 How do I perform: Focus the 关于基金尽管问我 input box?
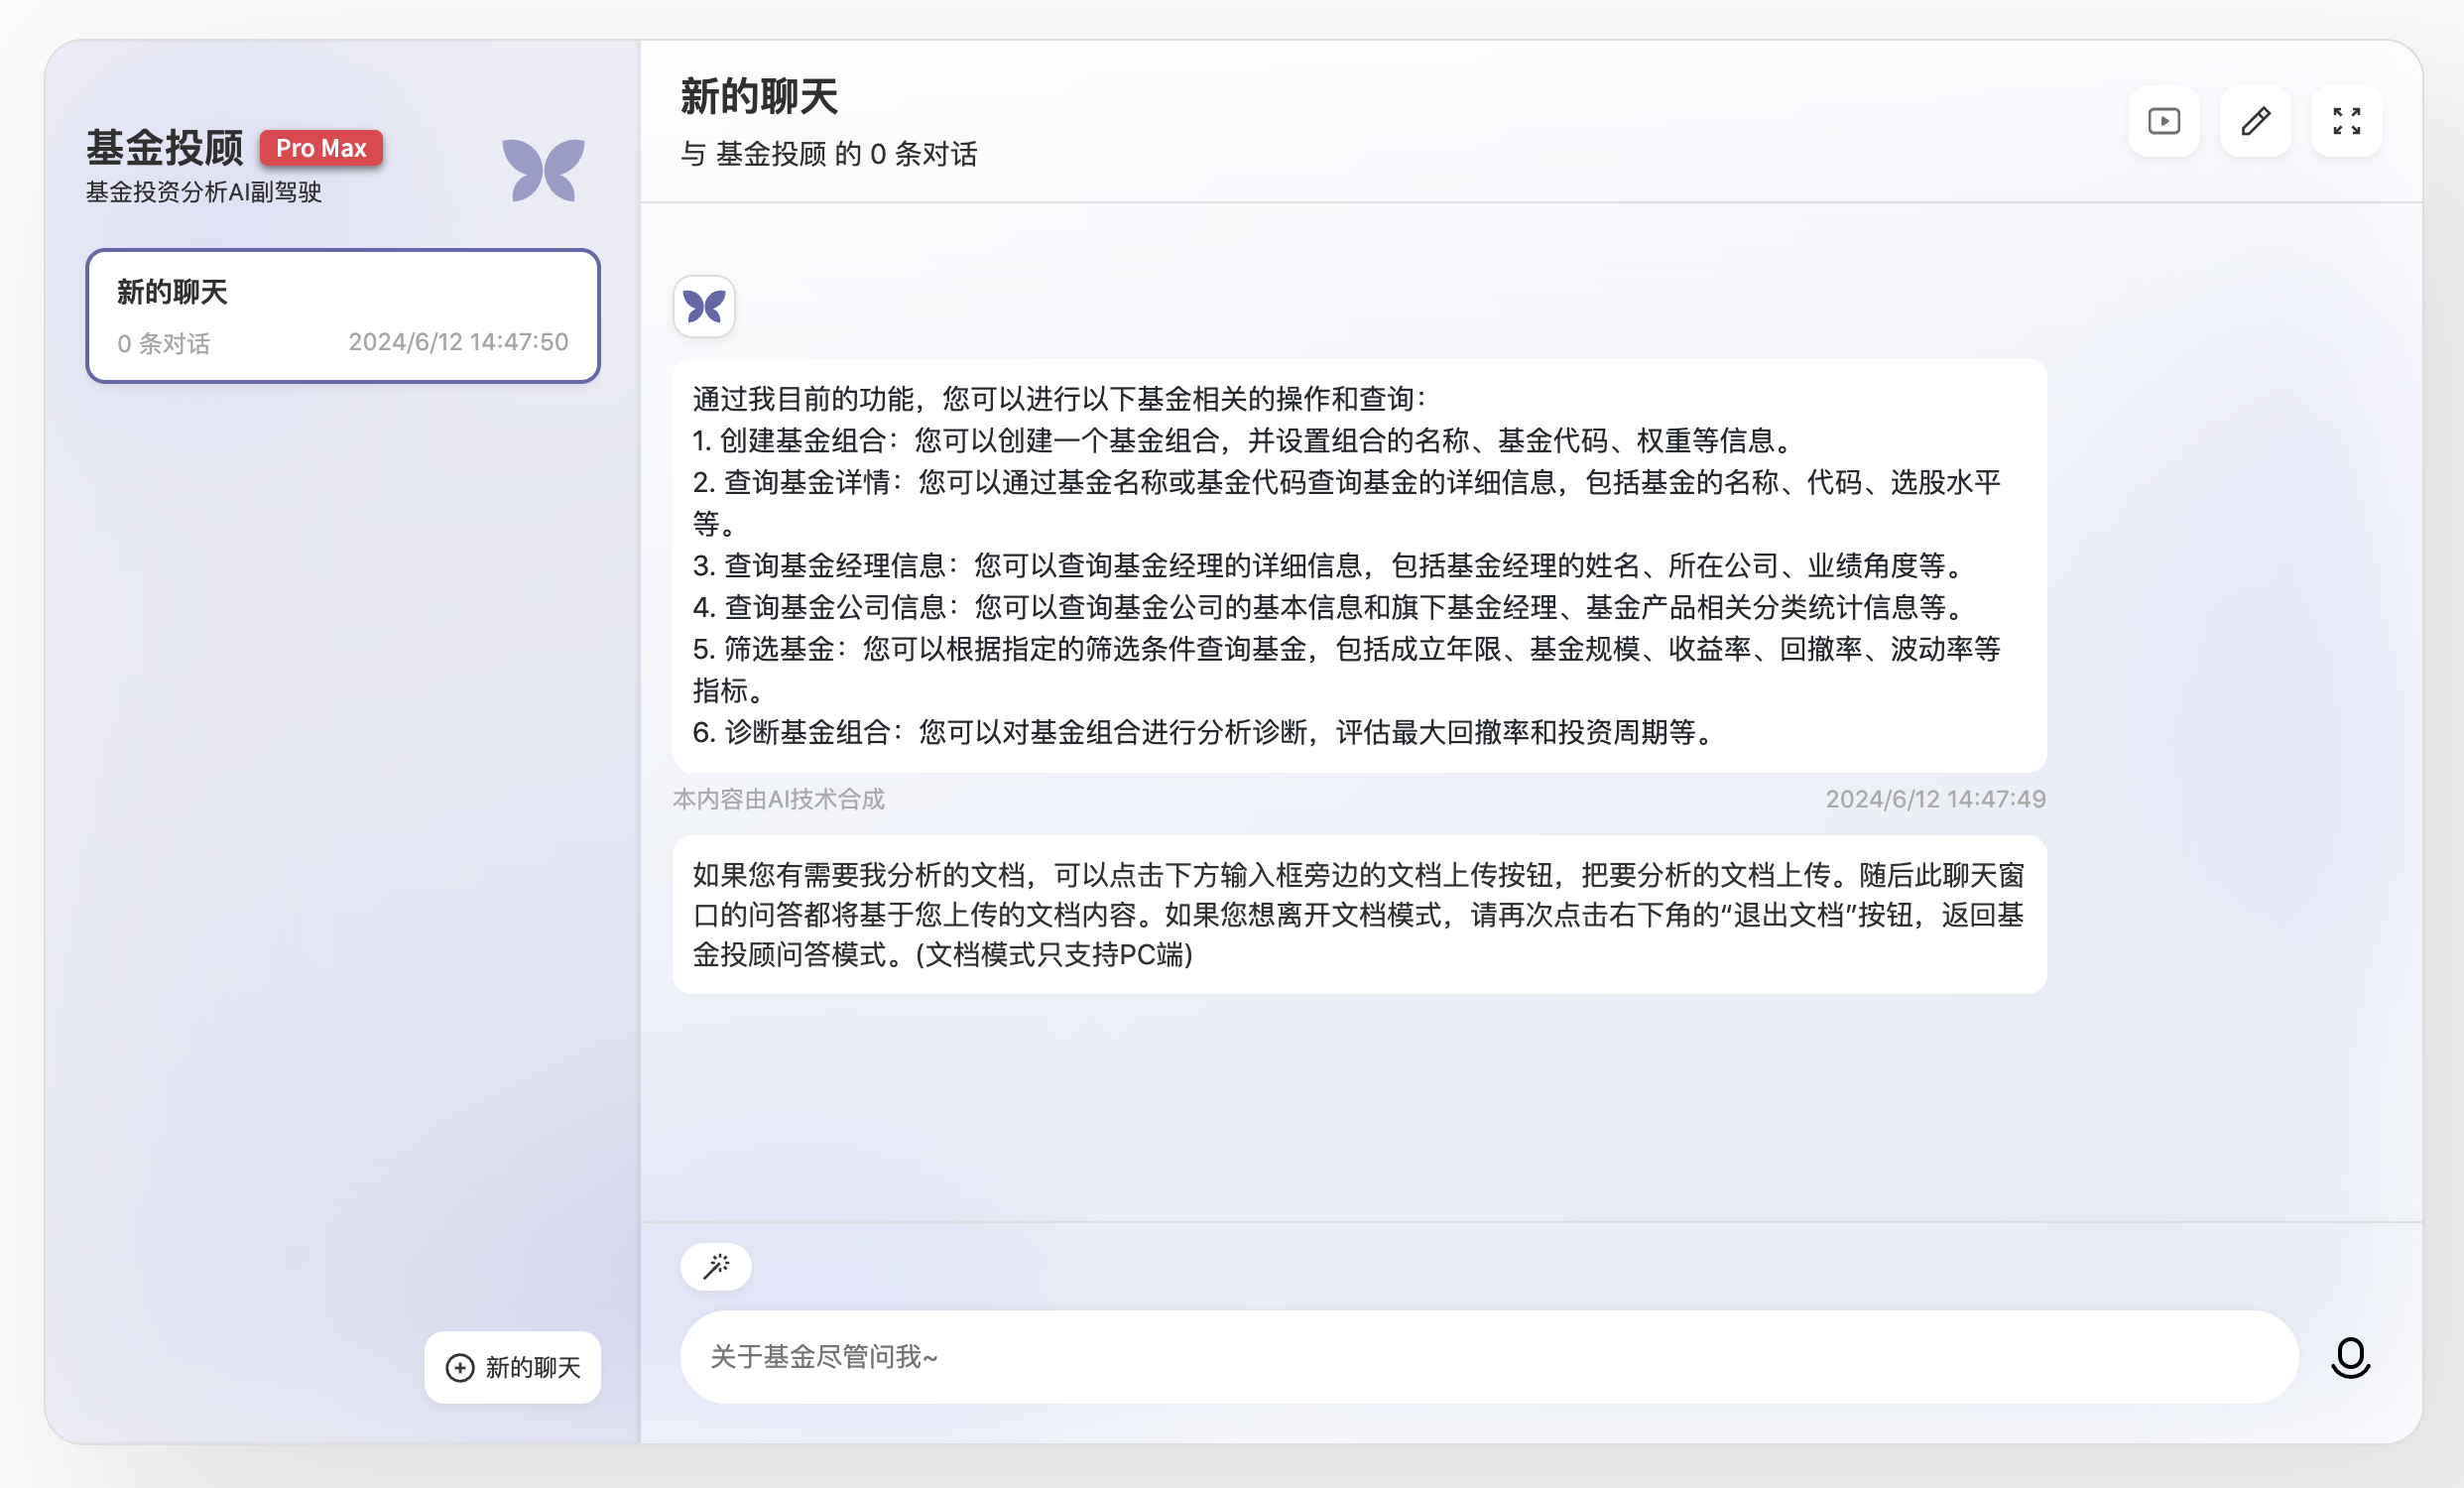coord(1488,1357)
